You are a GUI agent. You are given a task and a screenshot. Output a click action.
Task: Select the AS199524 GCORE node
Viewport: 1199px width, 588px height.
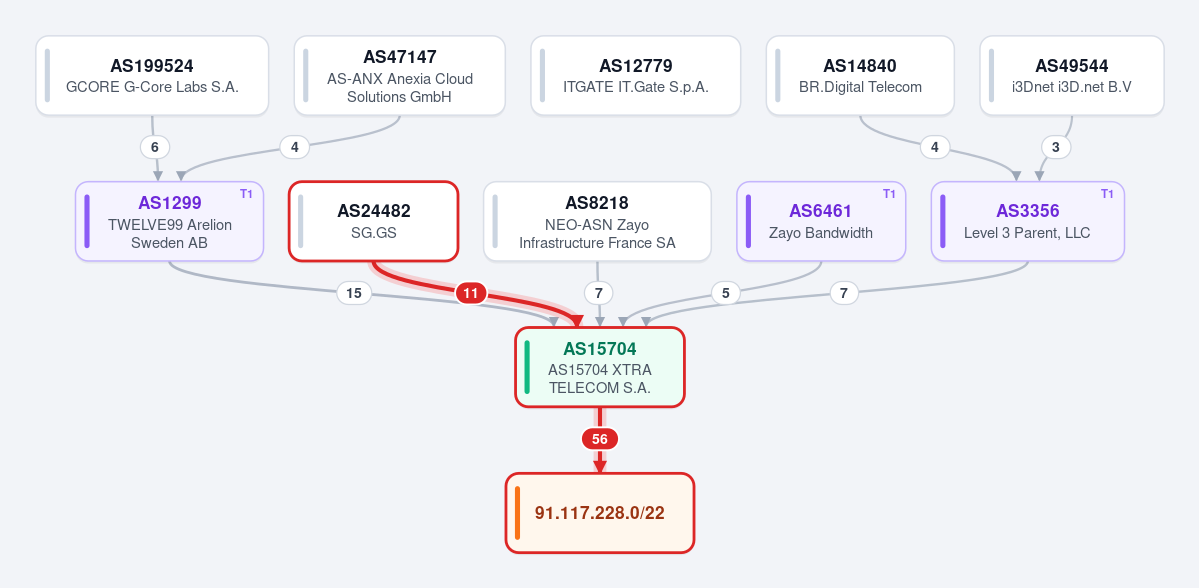[x=152, y=76]
